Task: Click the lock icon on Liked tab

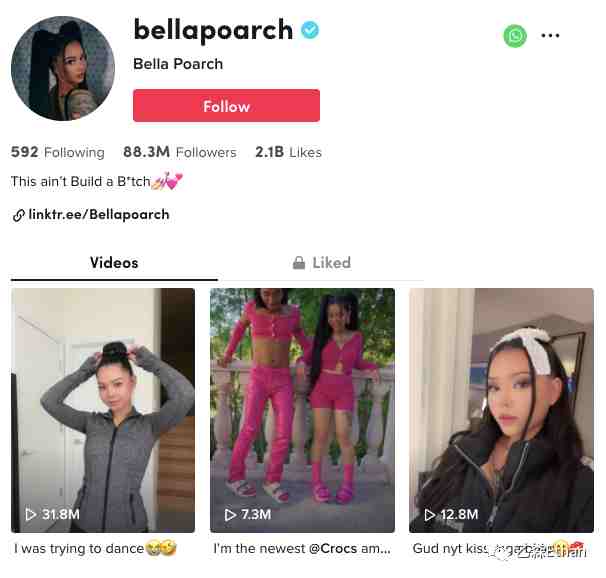Action: pos(299,263)
